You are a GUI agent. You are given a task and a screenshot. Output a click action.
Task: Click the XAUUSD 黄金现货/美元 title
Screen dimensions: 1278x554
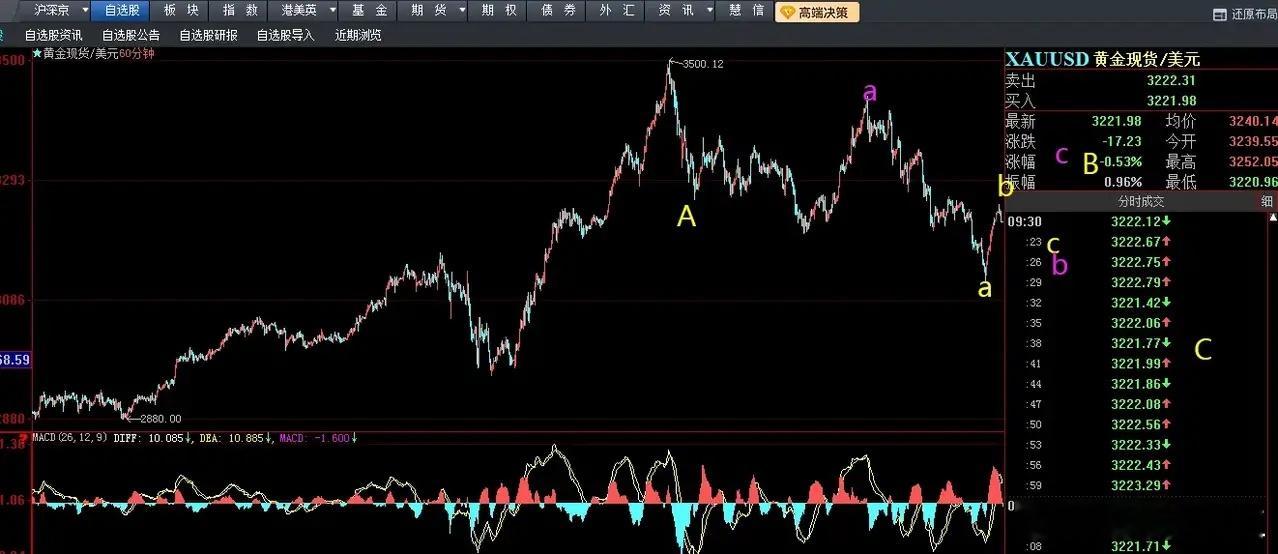click(x=1103, y=59)
